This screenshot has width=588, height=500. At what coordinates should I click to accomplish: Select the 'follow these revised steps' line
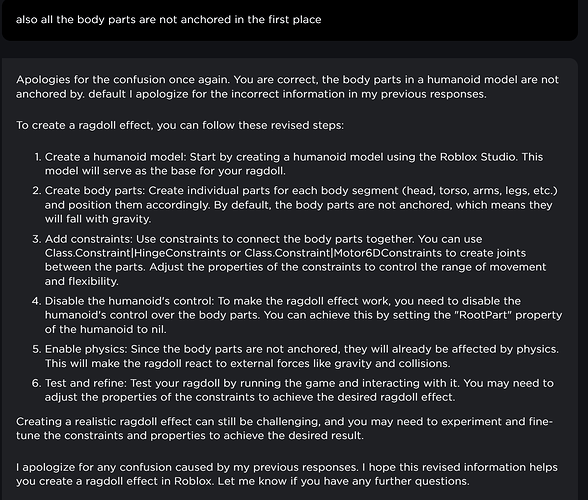click(180, 125)
